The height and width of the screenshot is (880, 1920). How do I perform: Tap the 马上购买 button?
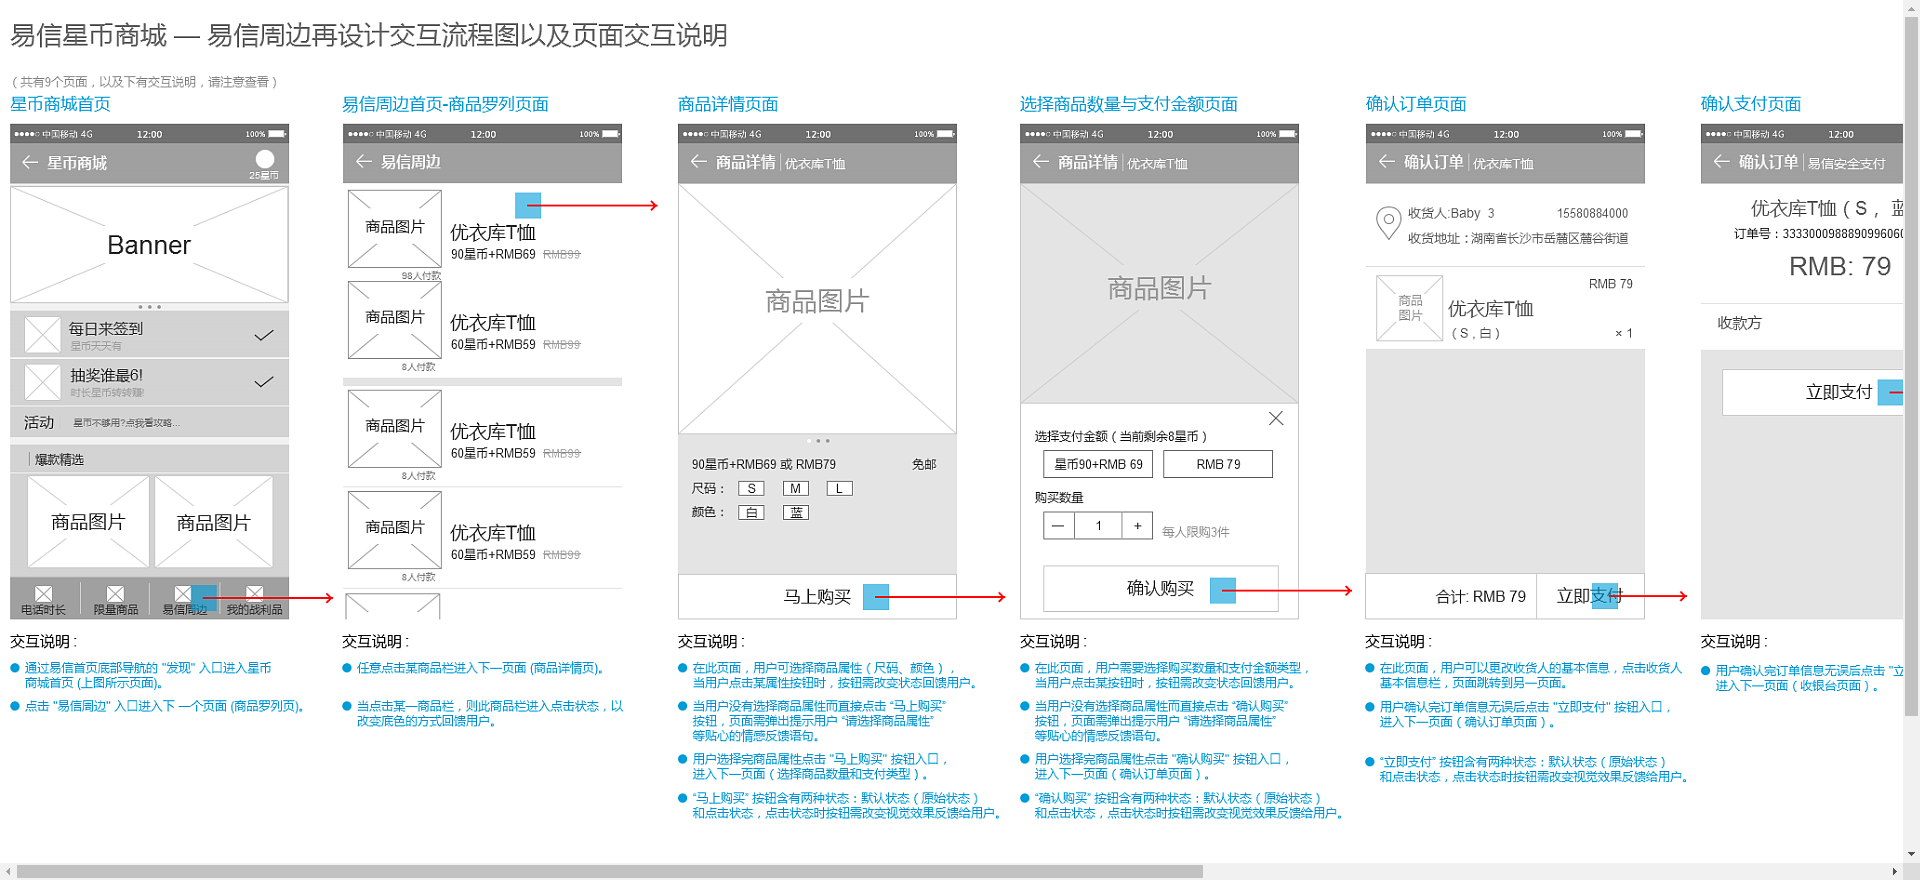pos(817,597)
